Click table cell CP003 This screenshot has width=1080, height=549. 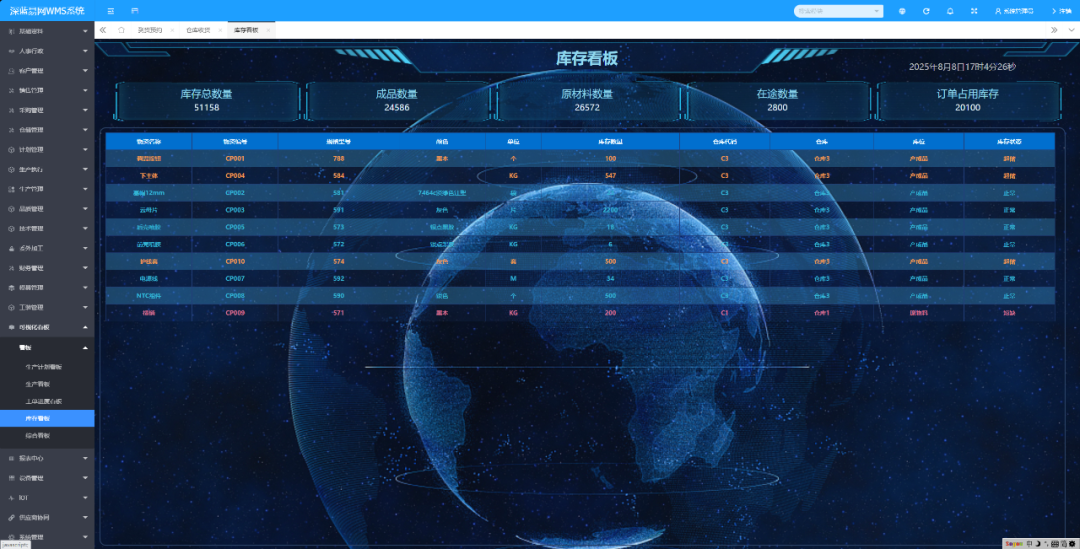tap(235, 210)
